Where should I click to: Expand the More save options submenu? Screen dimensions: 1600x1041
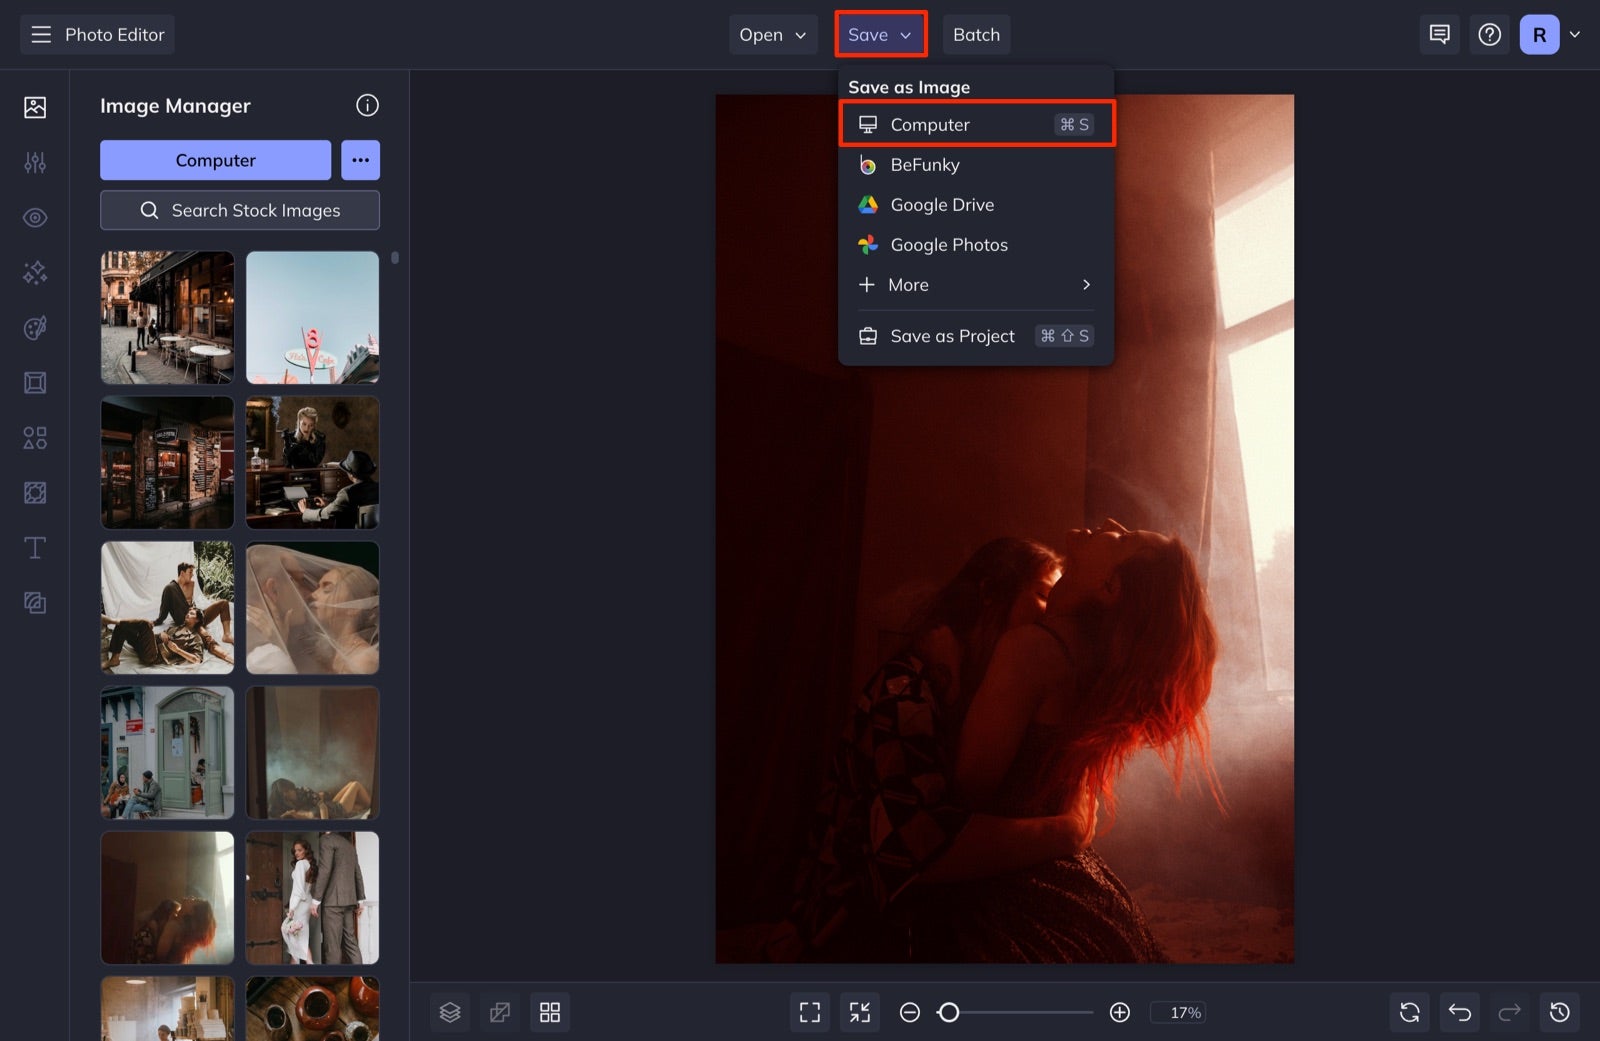tap(973, 285)
